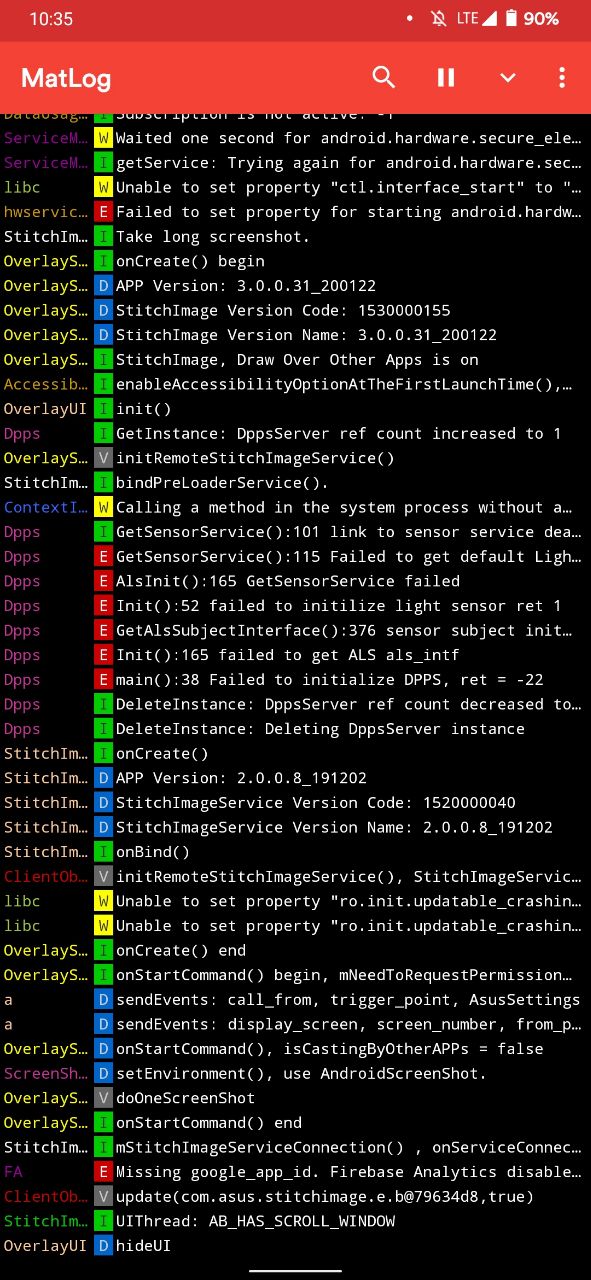This screenshot has width=591, height=1280.
Task: Tap the Dpps tag on 'AlsInit():165' line
Action: point(22,581)
